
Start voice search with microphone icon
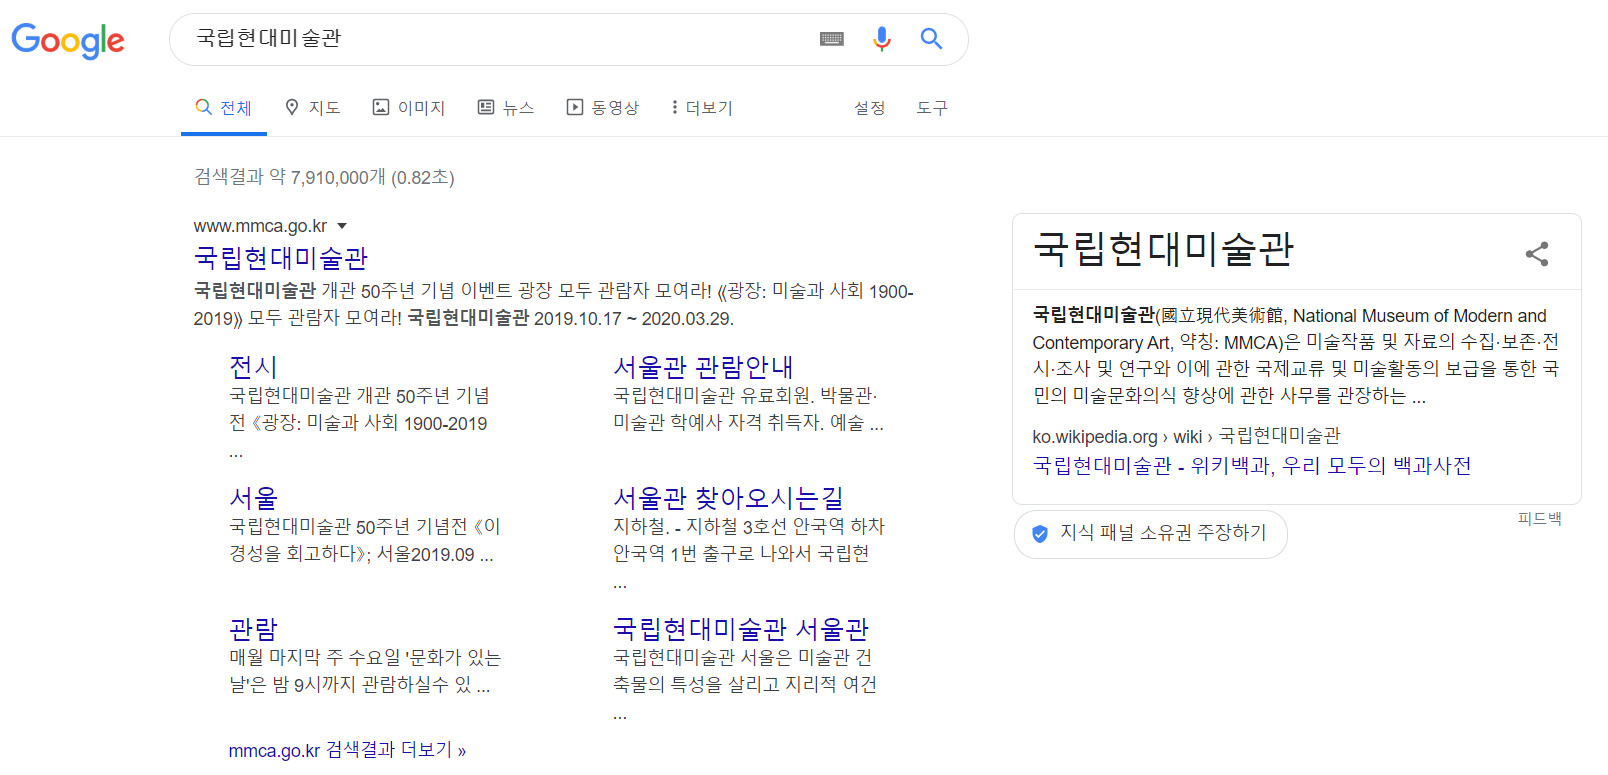[881, 39]
